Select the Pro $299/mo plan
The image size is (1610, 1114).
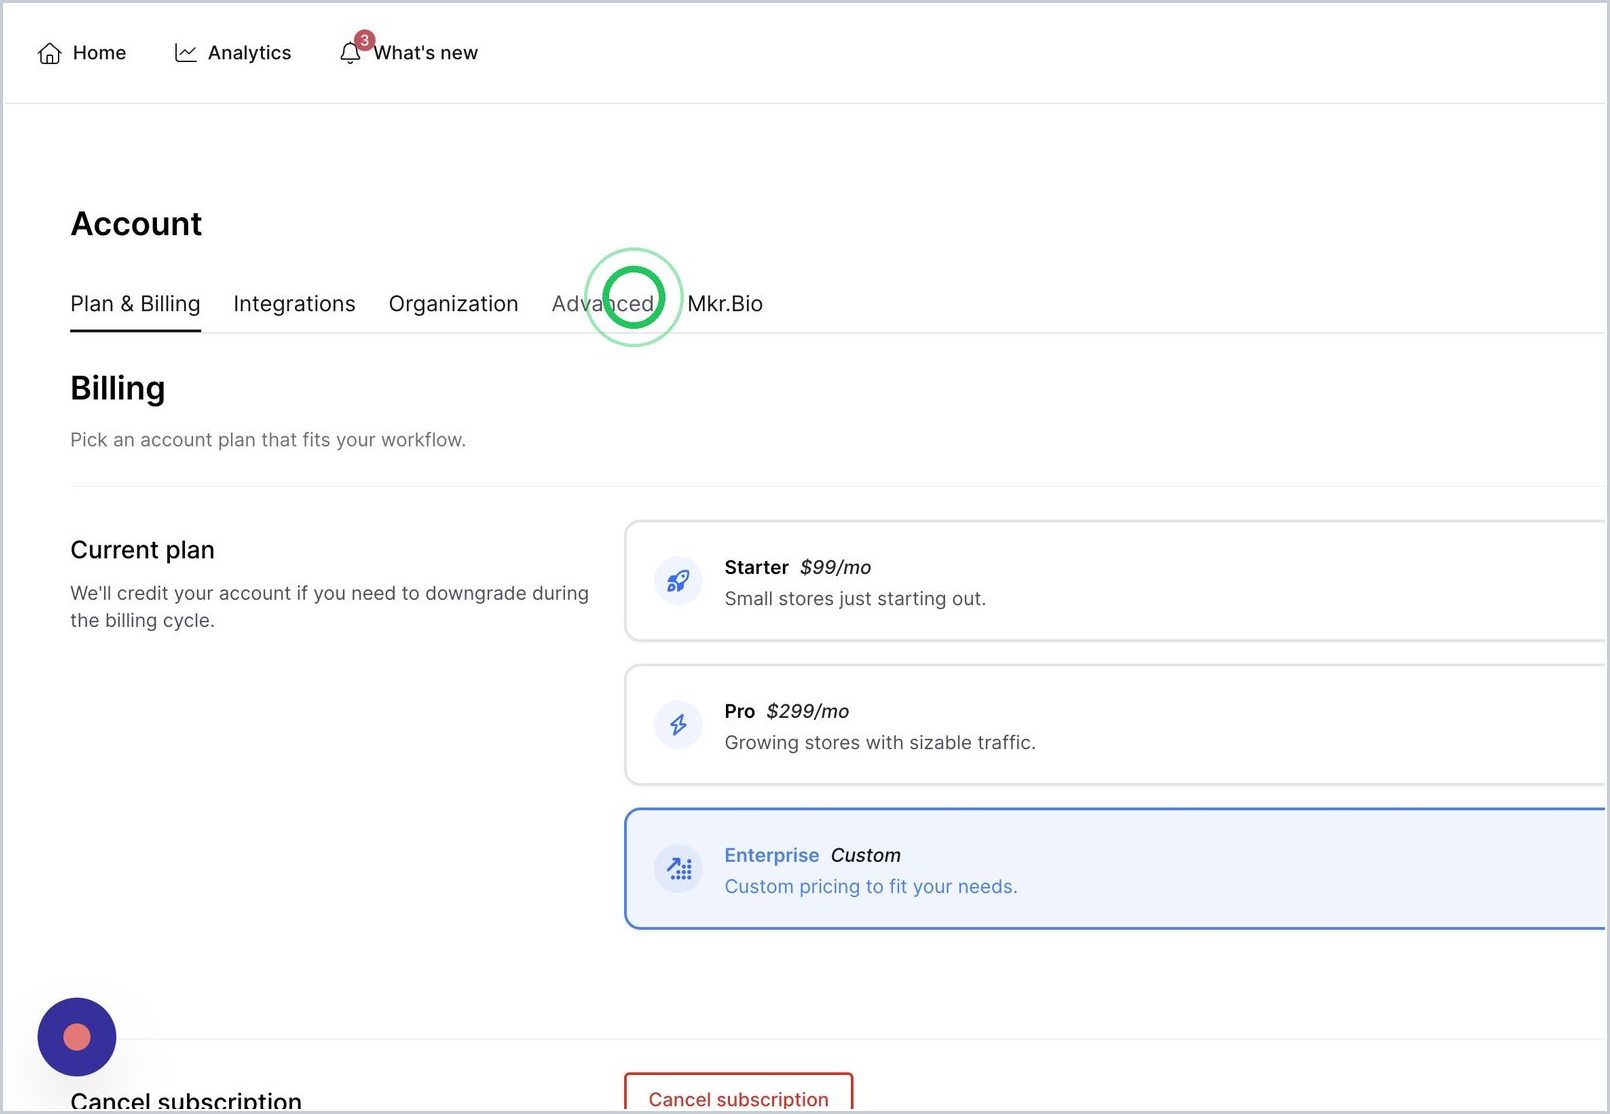point(1116,725)
